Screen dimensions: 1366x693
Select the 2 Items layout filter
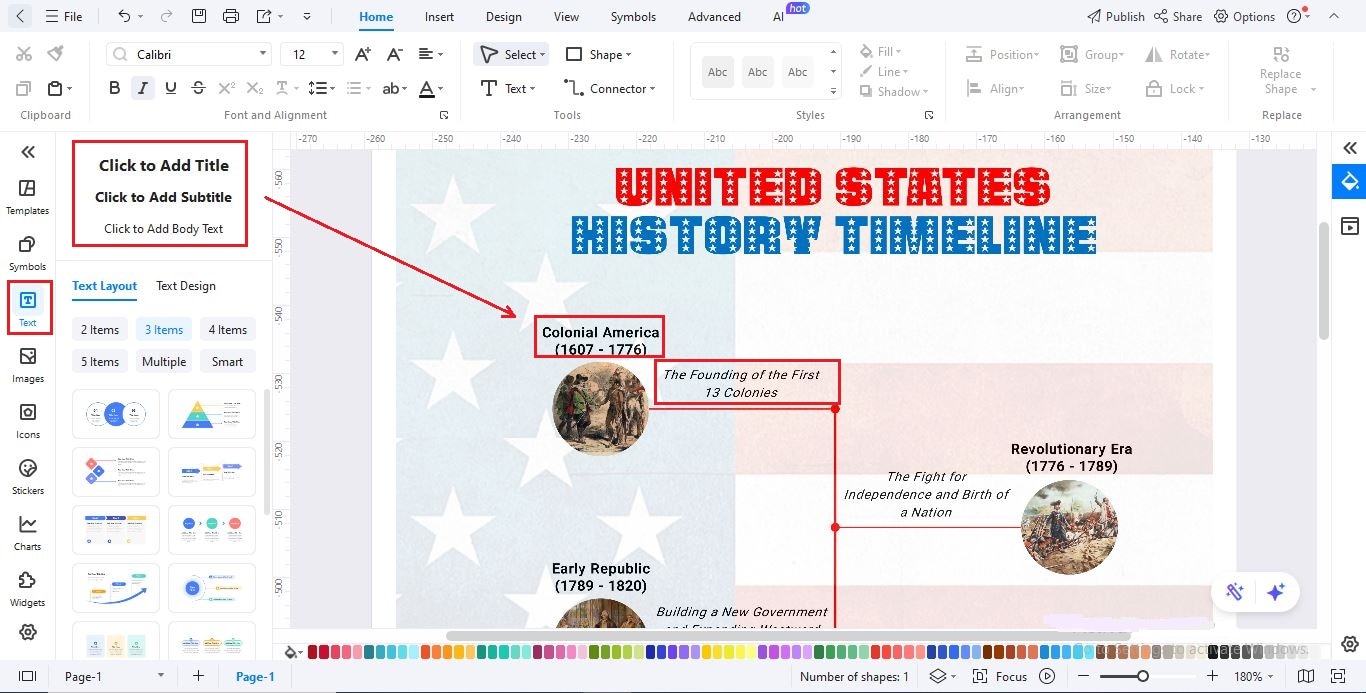pos(100,330)
